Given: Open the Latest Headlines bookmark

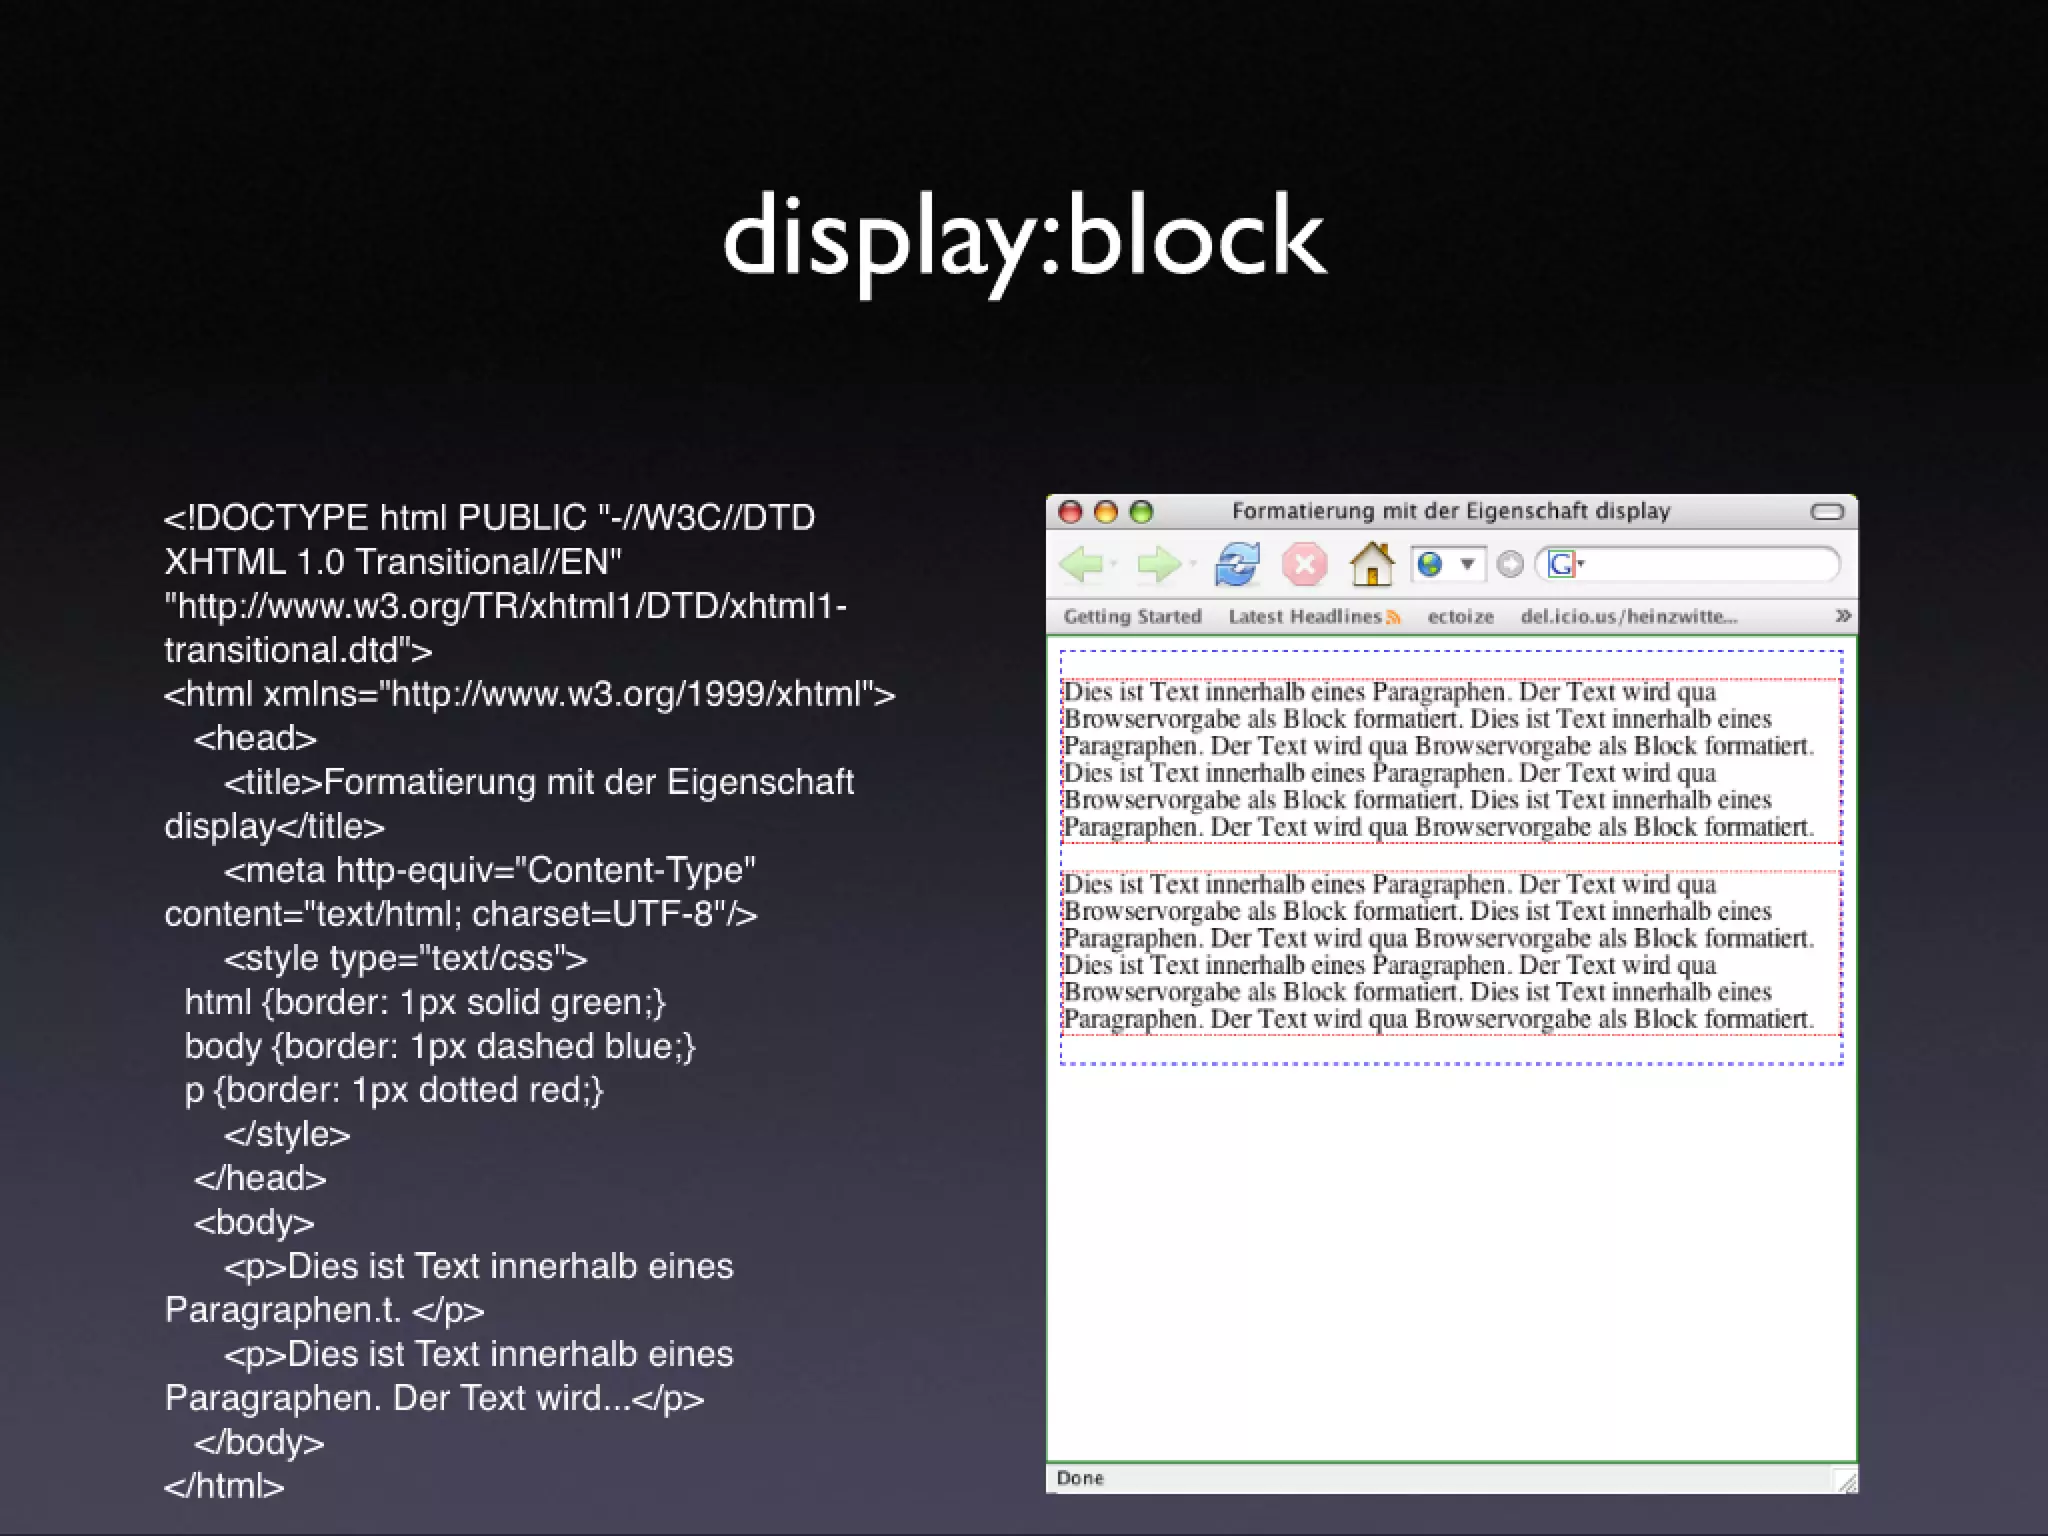Looking at the screenshot, I should click(1304, 617).
